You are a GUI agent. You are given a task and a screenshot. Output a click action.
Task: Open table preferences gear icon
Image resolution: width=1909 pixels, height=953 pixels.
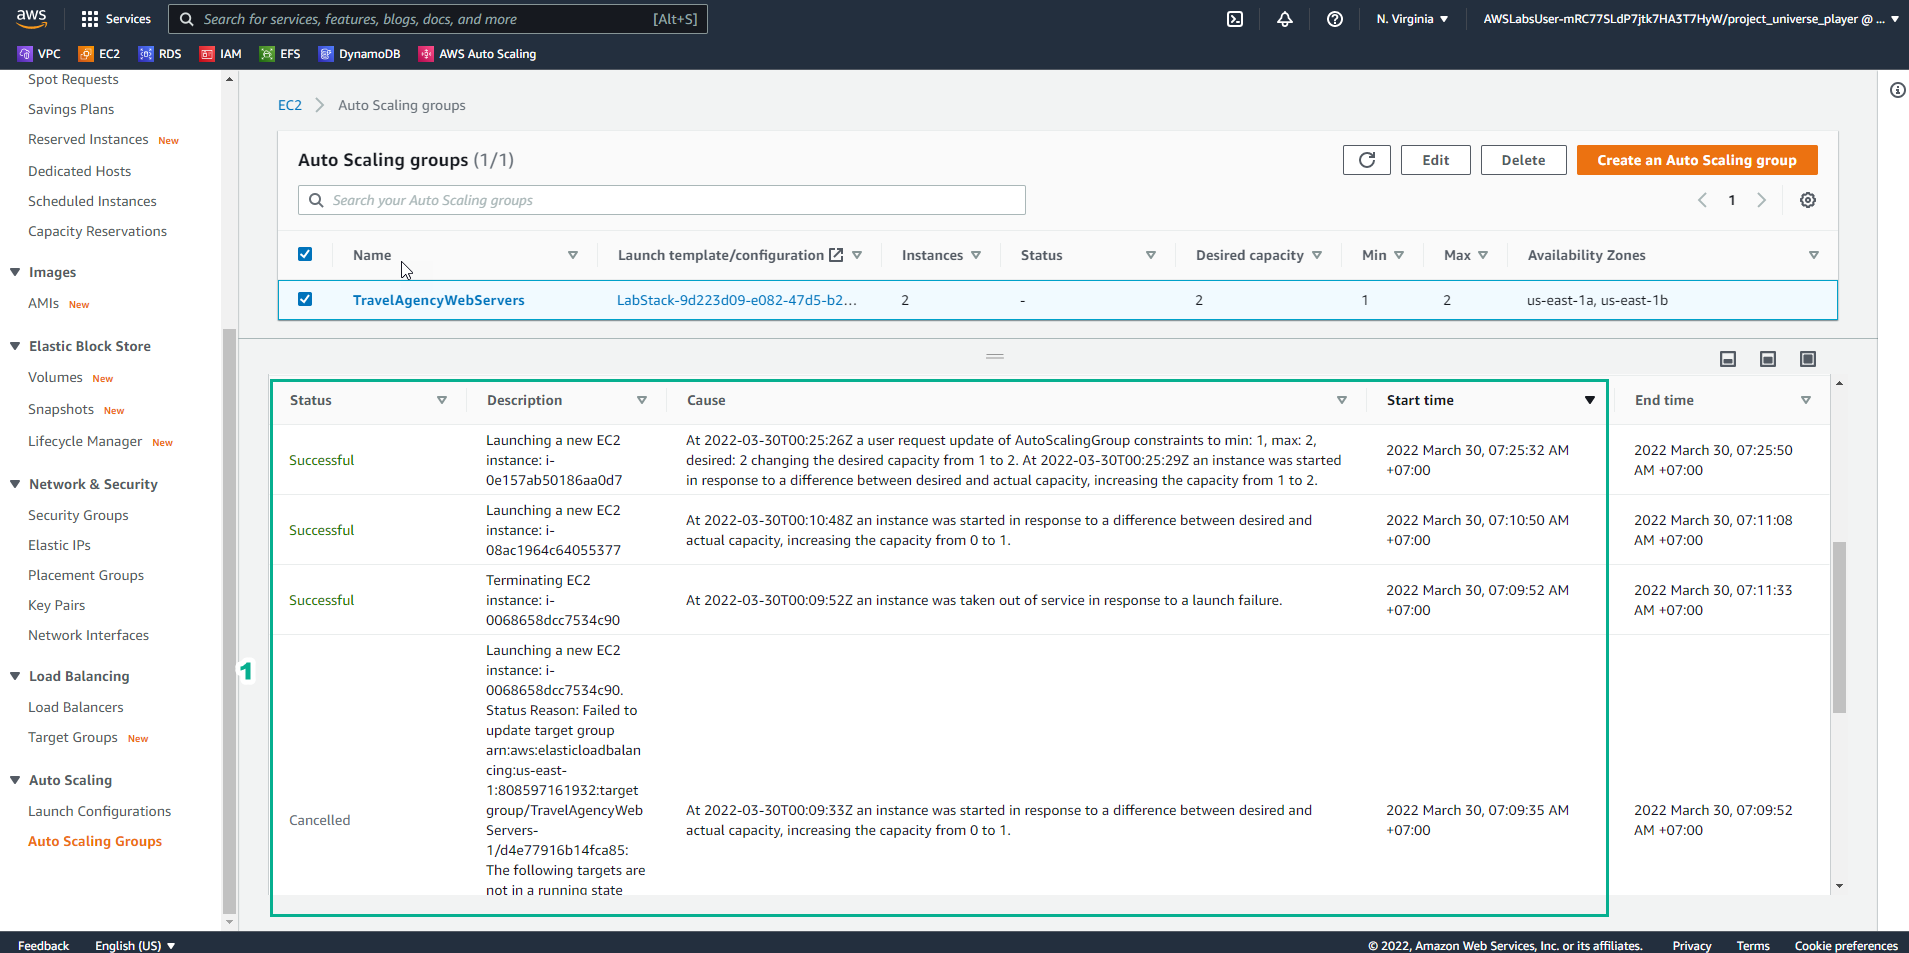(1808, 200)
